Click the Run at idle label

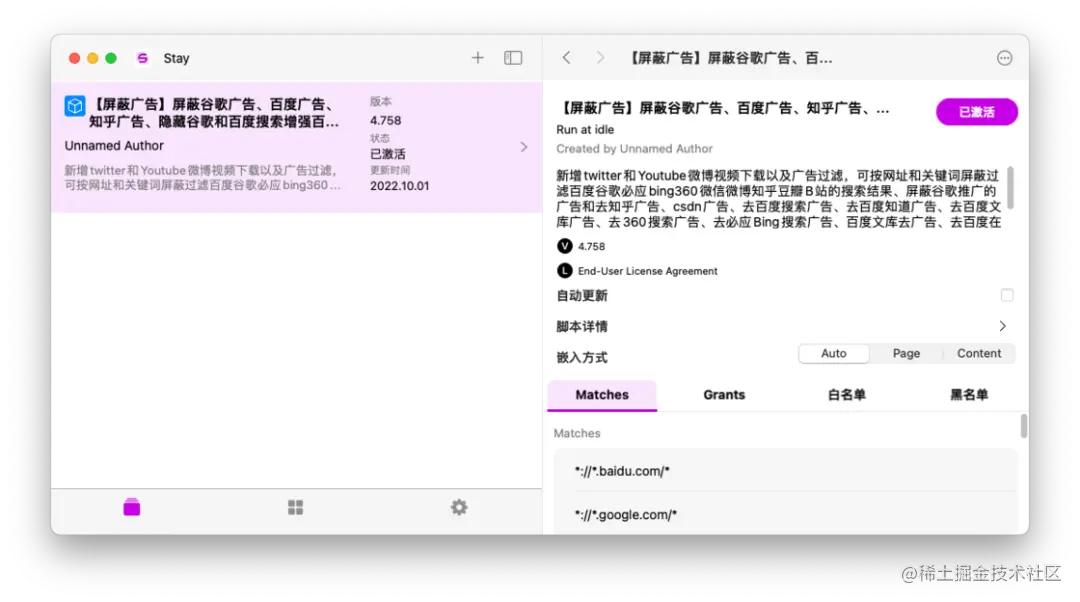585,129
